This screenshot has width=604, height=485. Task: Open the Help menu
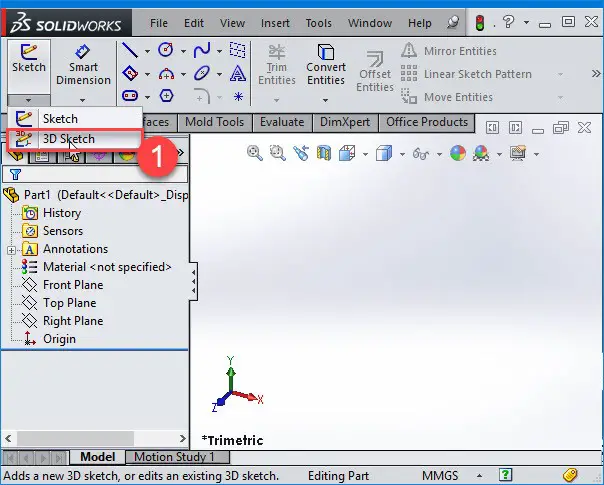[419, 23]
